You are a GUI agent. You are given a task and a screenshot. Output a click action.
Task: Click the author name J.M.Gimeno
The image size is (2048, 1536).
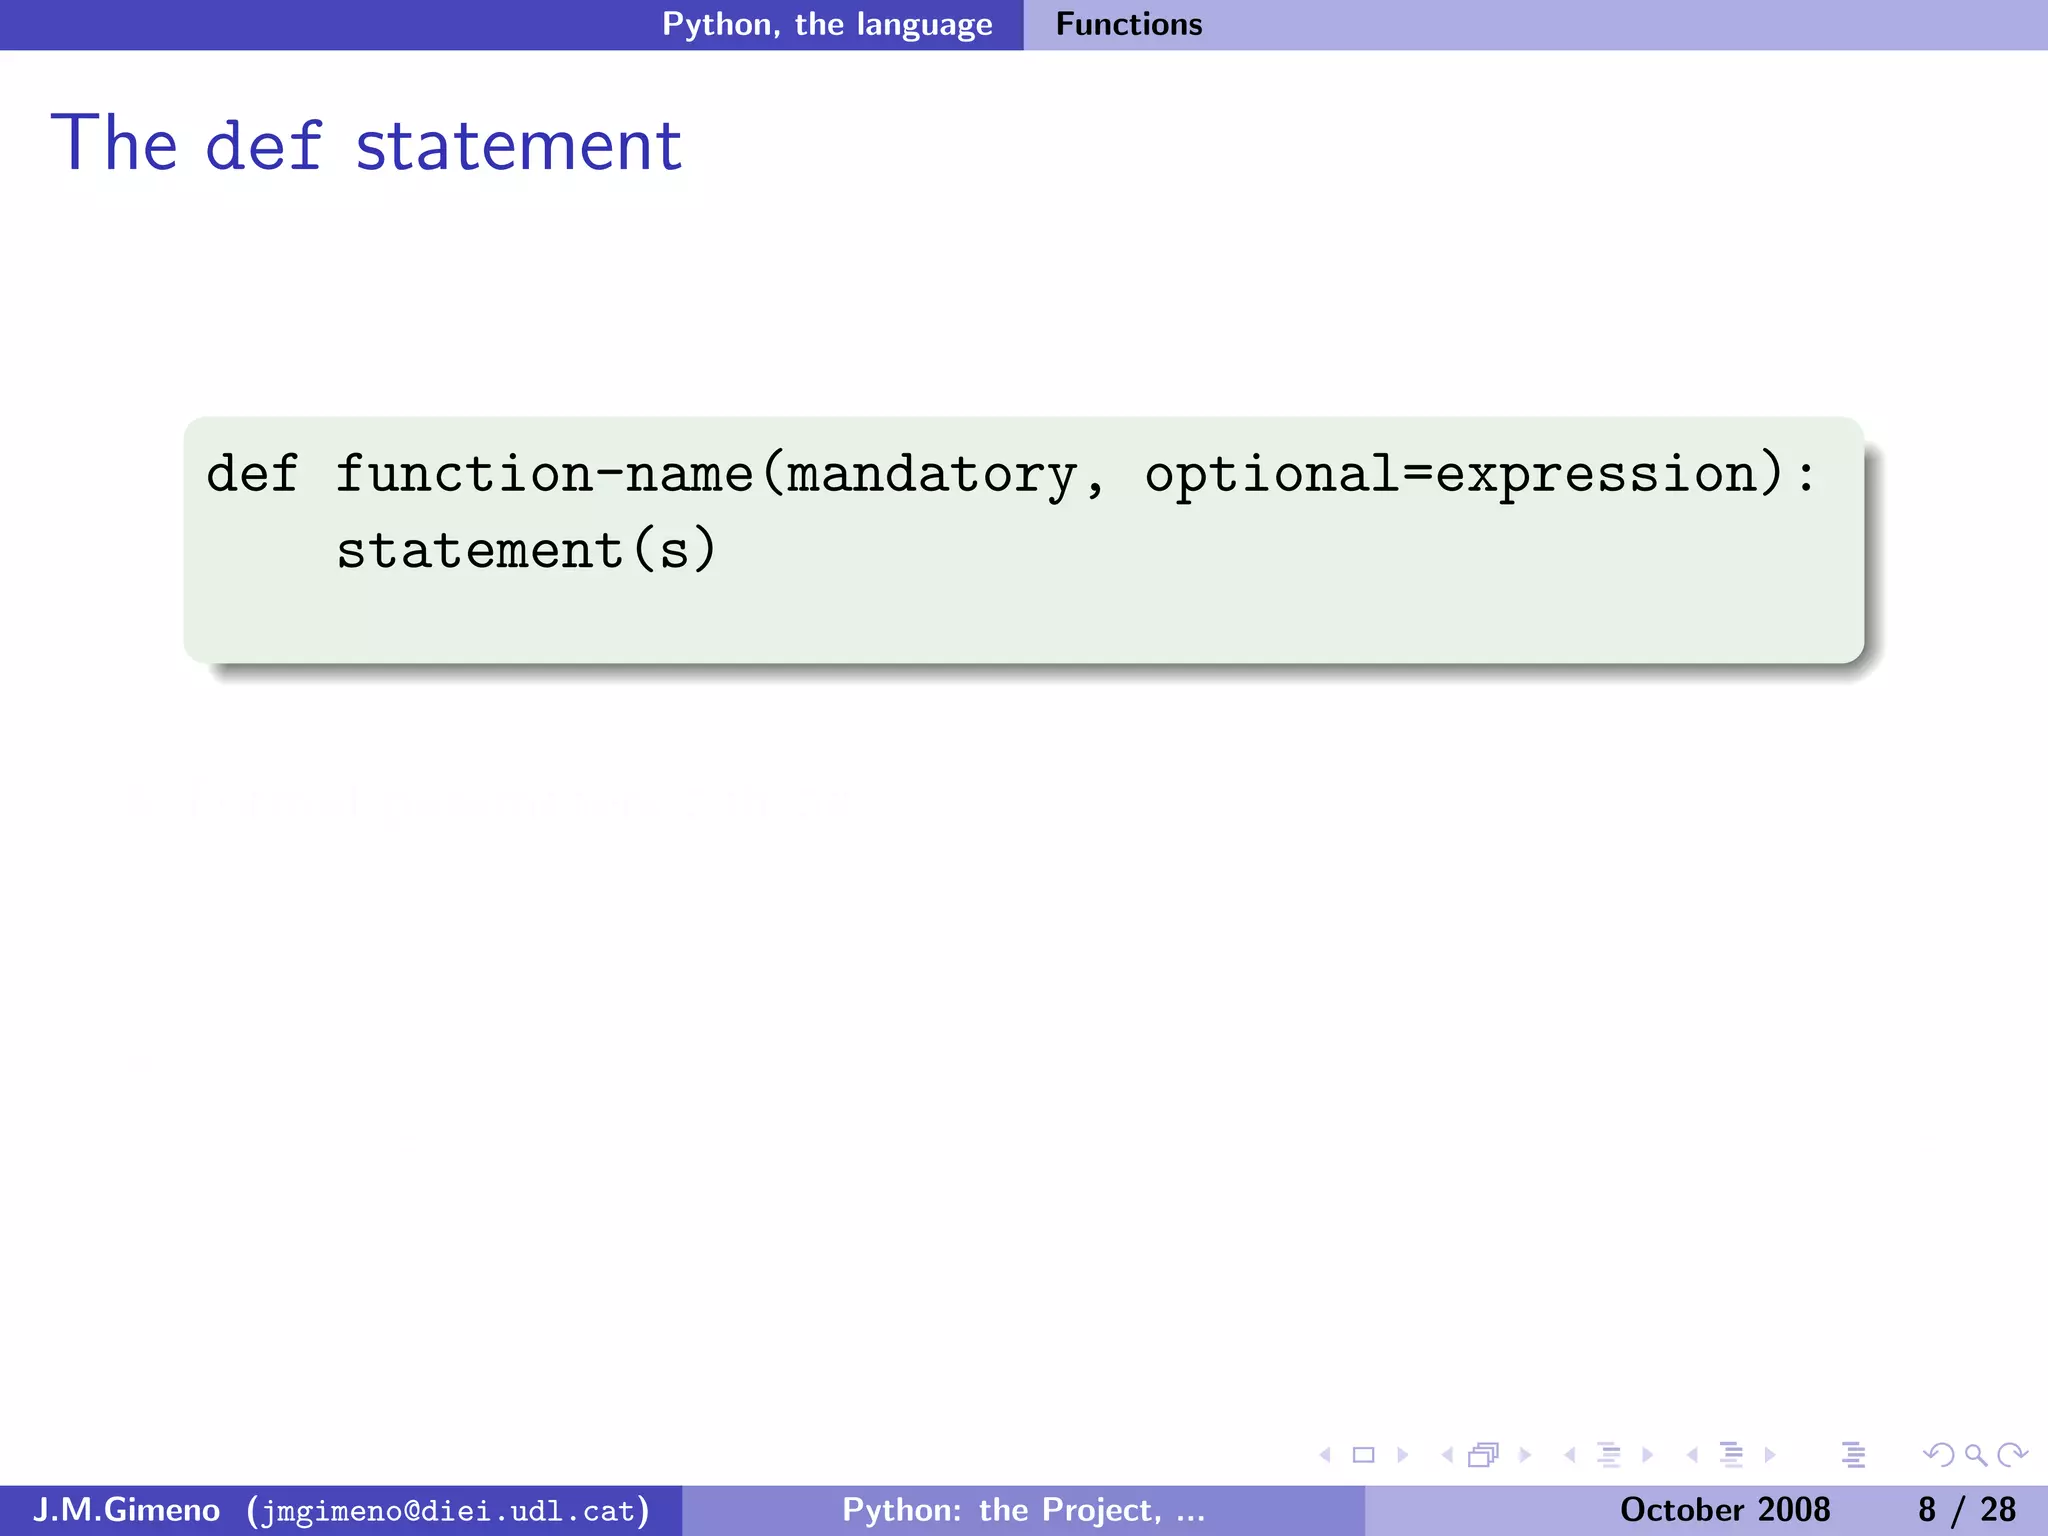click(x=126, y=1509)
